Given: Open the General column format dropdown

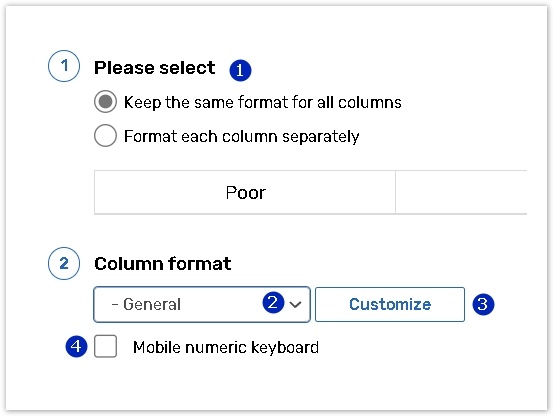Looking at the screenshot, I should 202,304.
